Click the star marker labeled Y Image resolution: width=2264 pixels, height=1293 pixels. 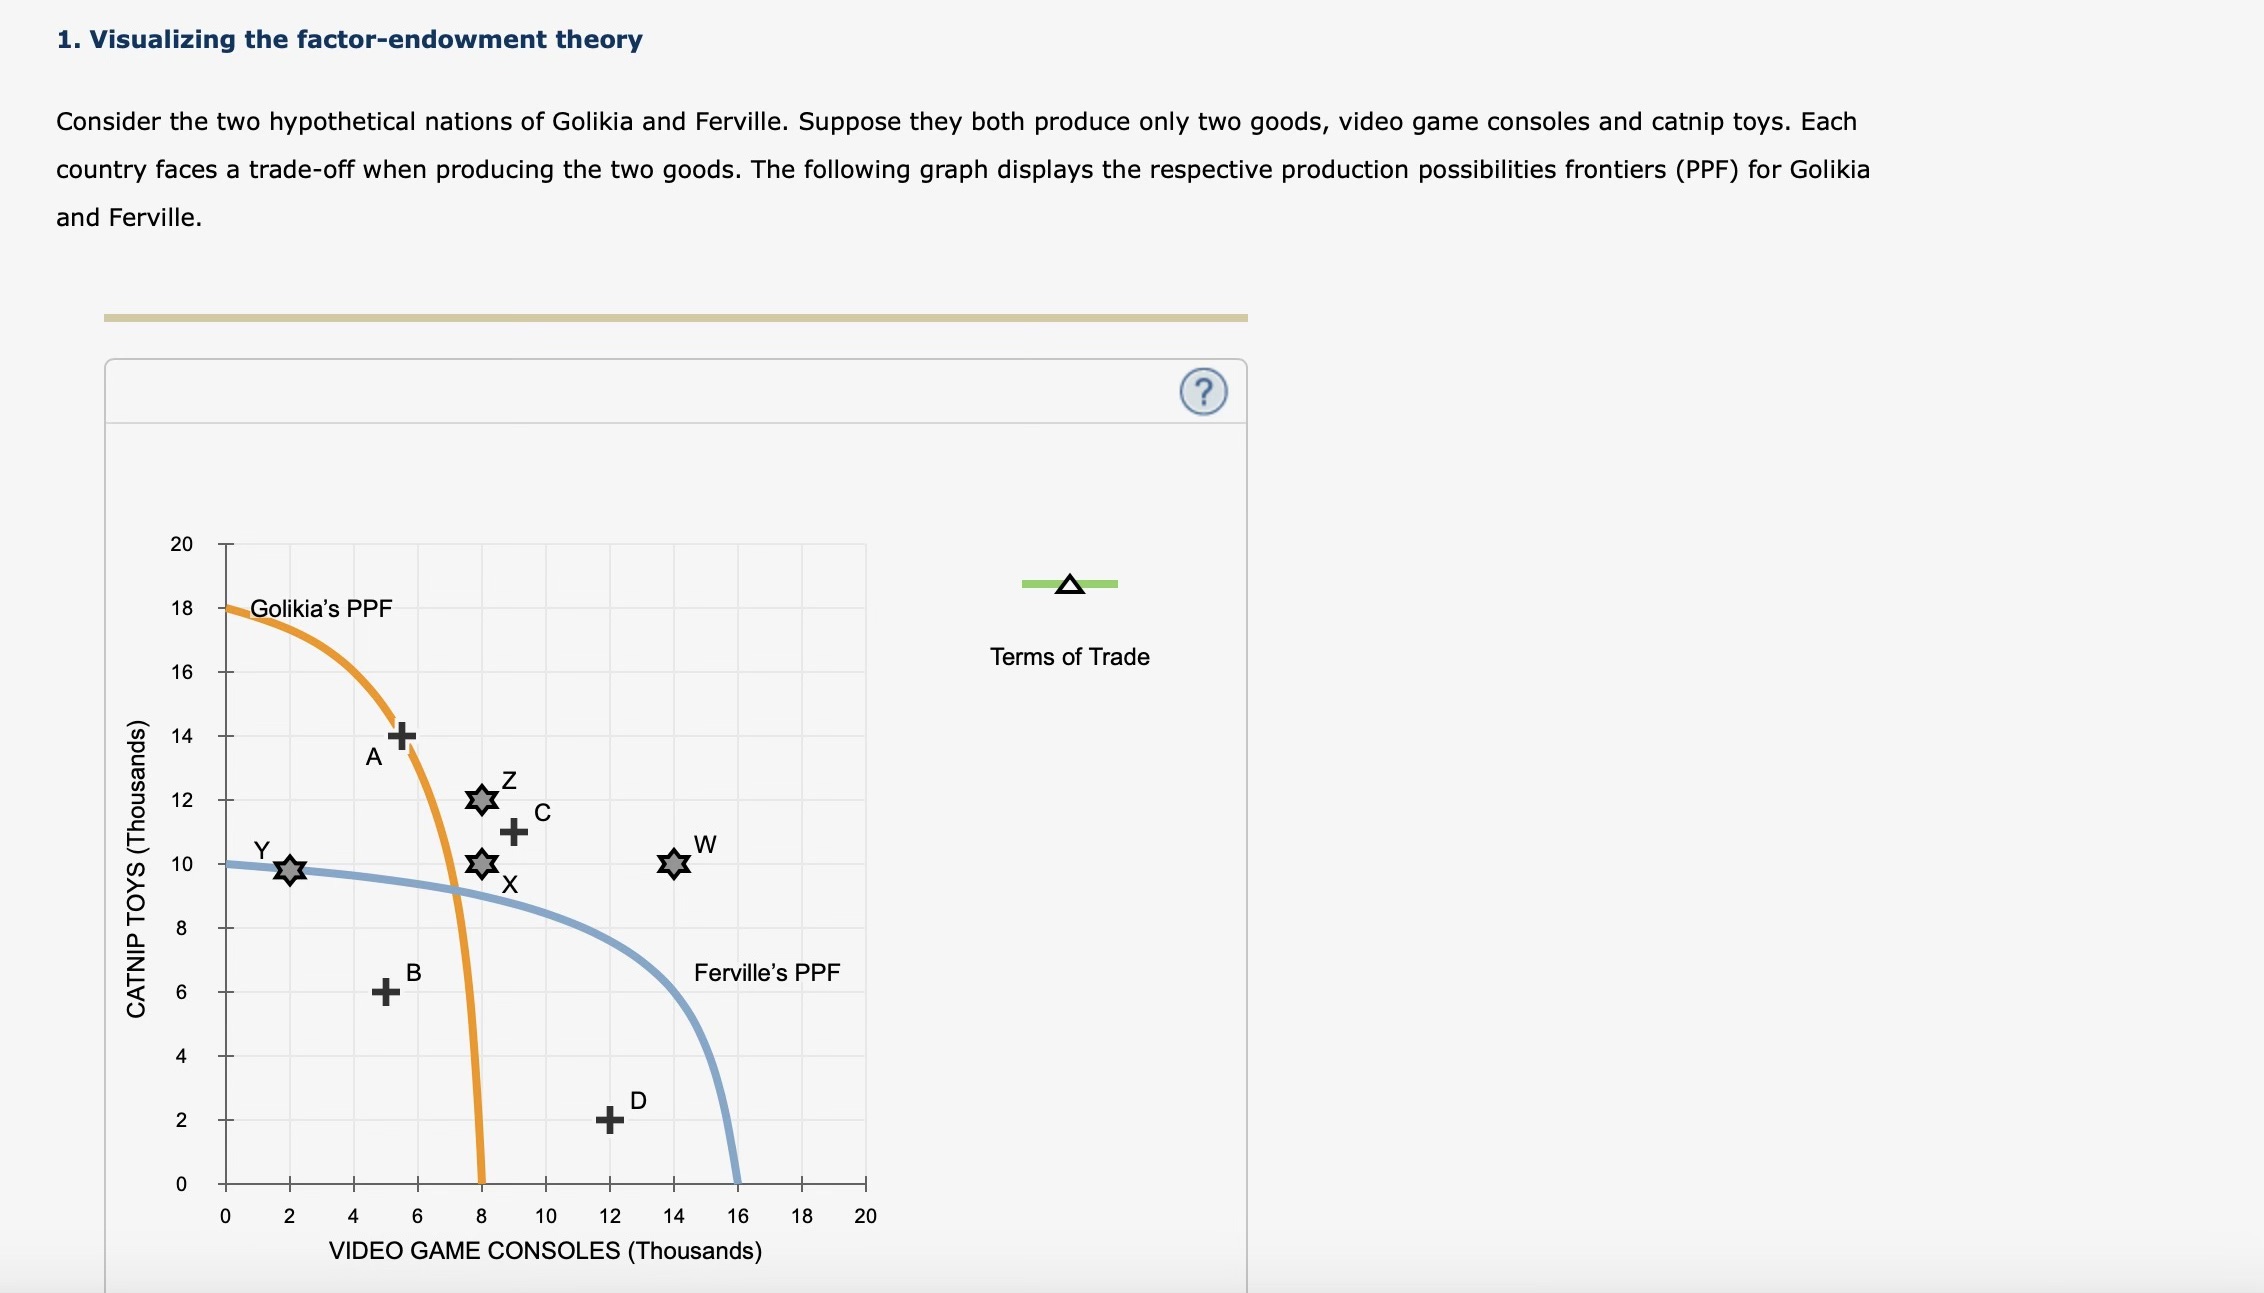288,868
